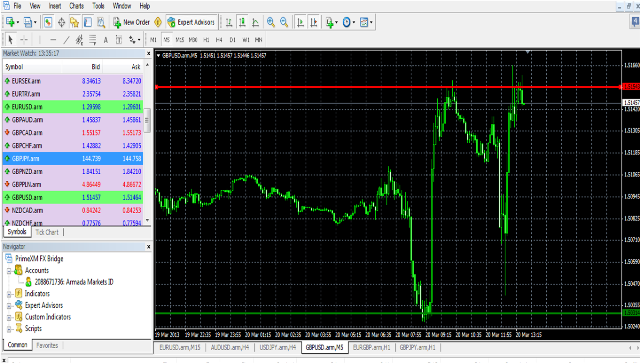640x363 pixels.
Task: Enable the chart auto scroll icon
Action: (x=300, y=22)
